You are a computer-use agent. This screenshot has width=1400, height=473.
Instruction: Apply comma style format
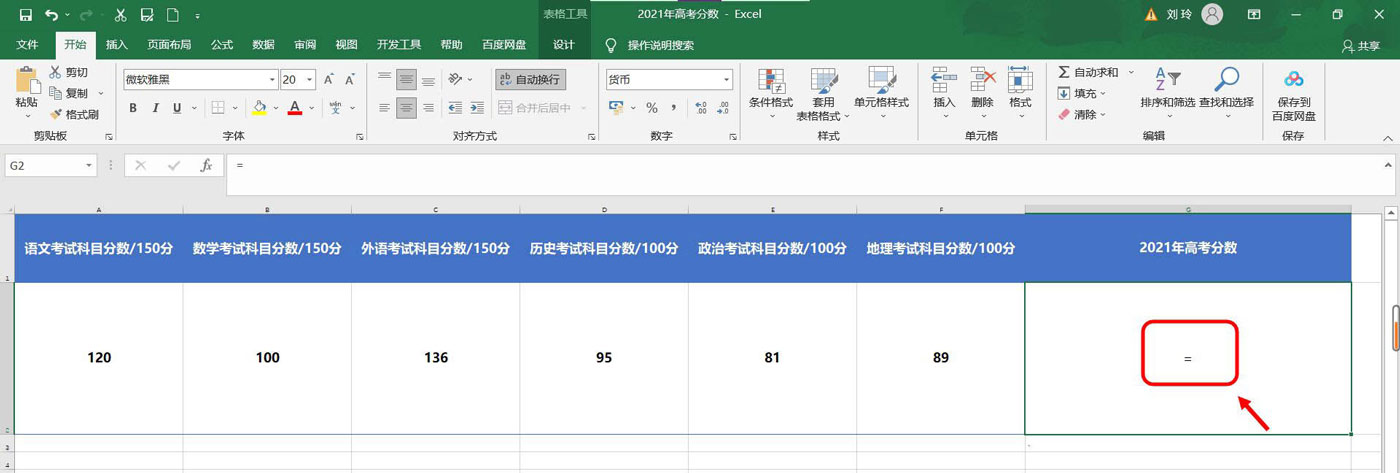tap(674, 108)
